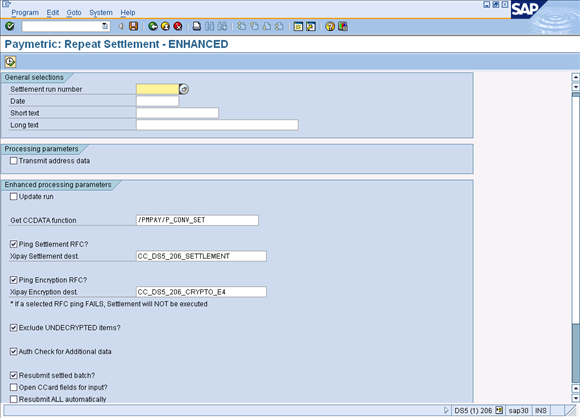Open the Goto menu
The height and width of the screenshot is (418, 580).
tap(74, 13)
